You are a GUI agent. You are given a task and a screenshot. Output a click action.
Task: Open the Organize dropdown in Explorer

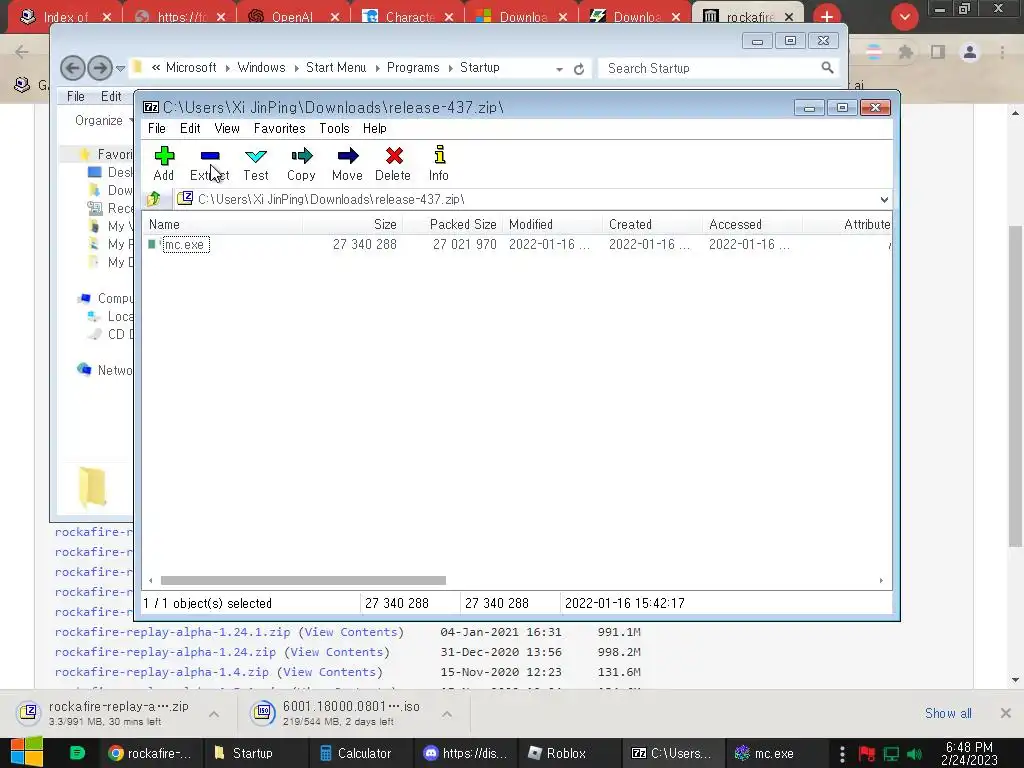point(103,120)
